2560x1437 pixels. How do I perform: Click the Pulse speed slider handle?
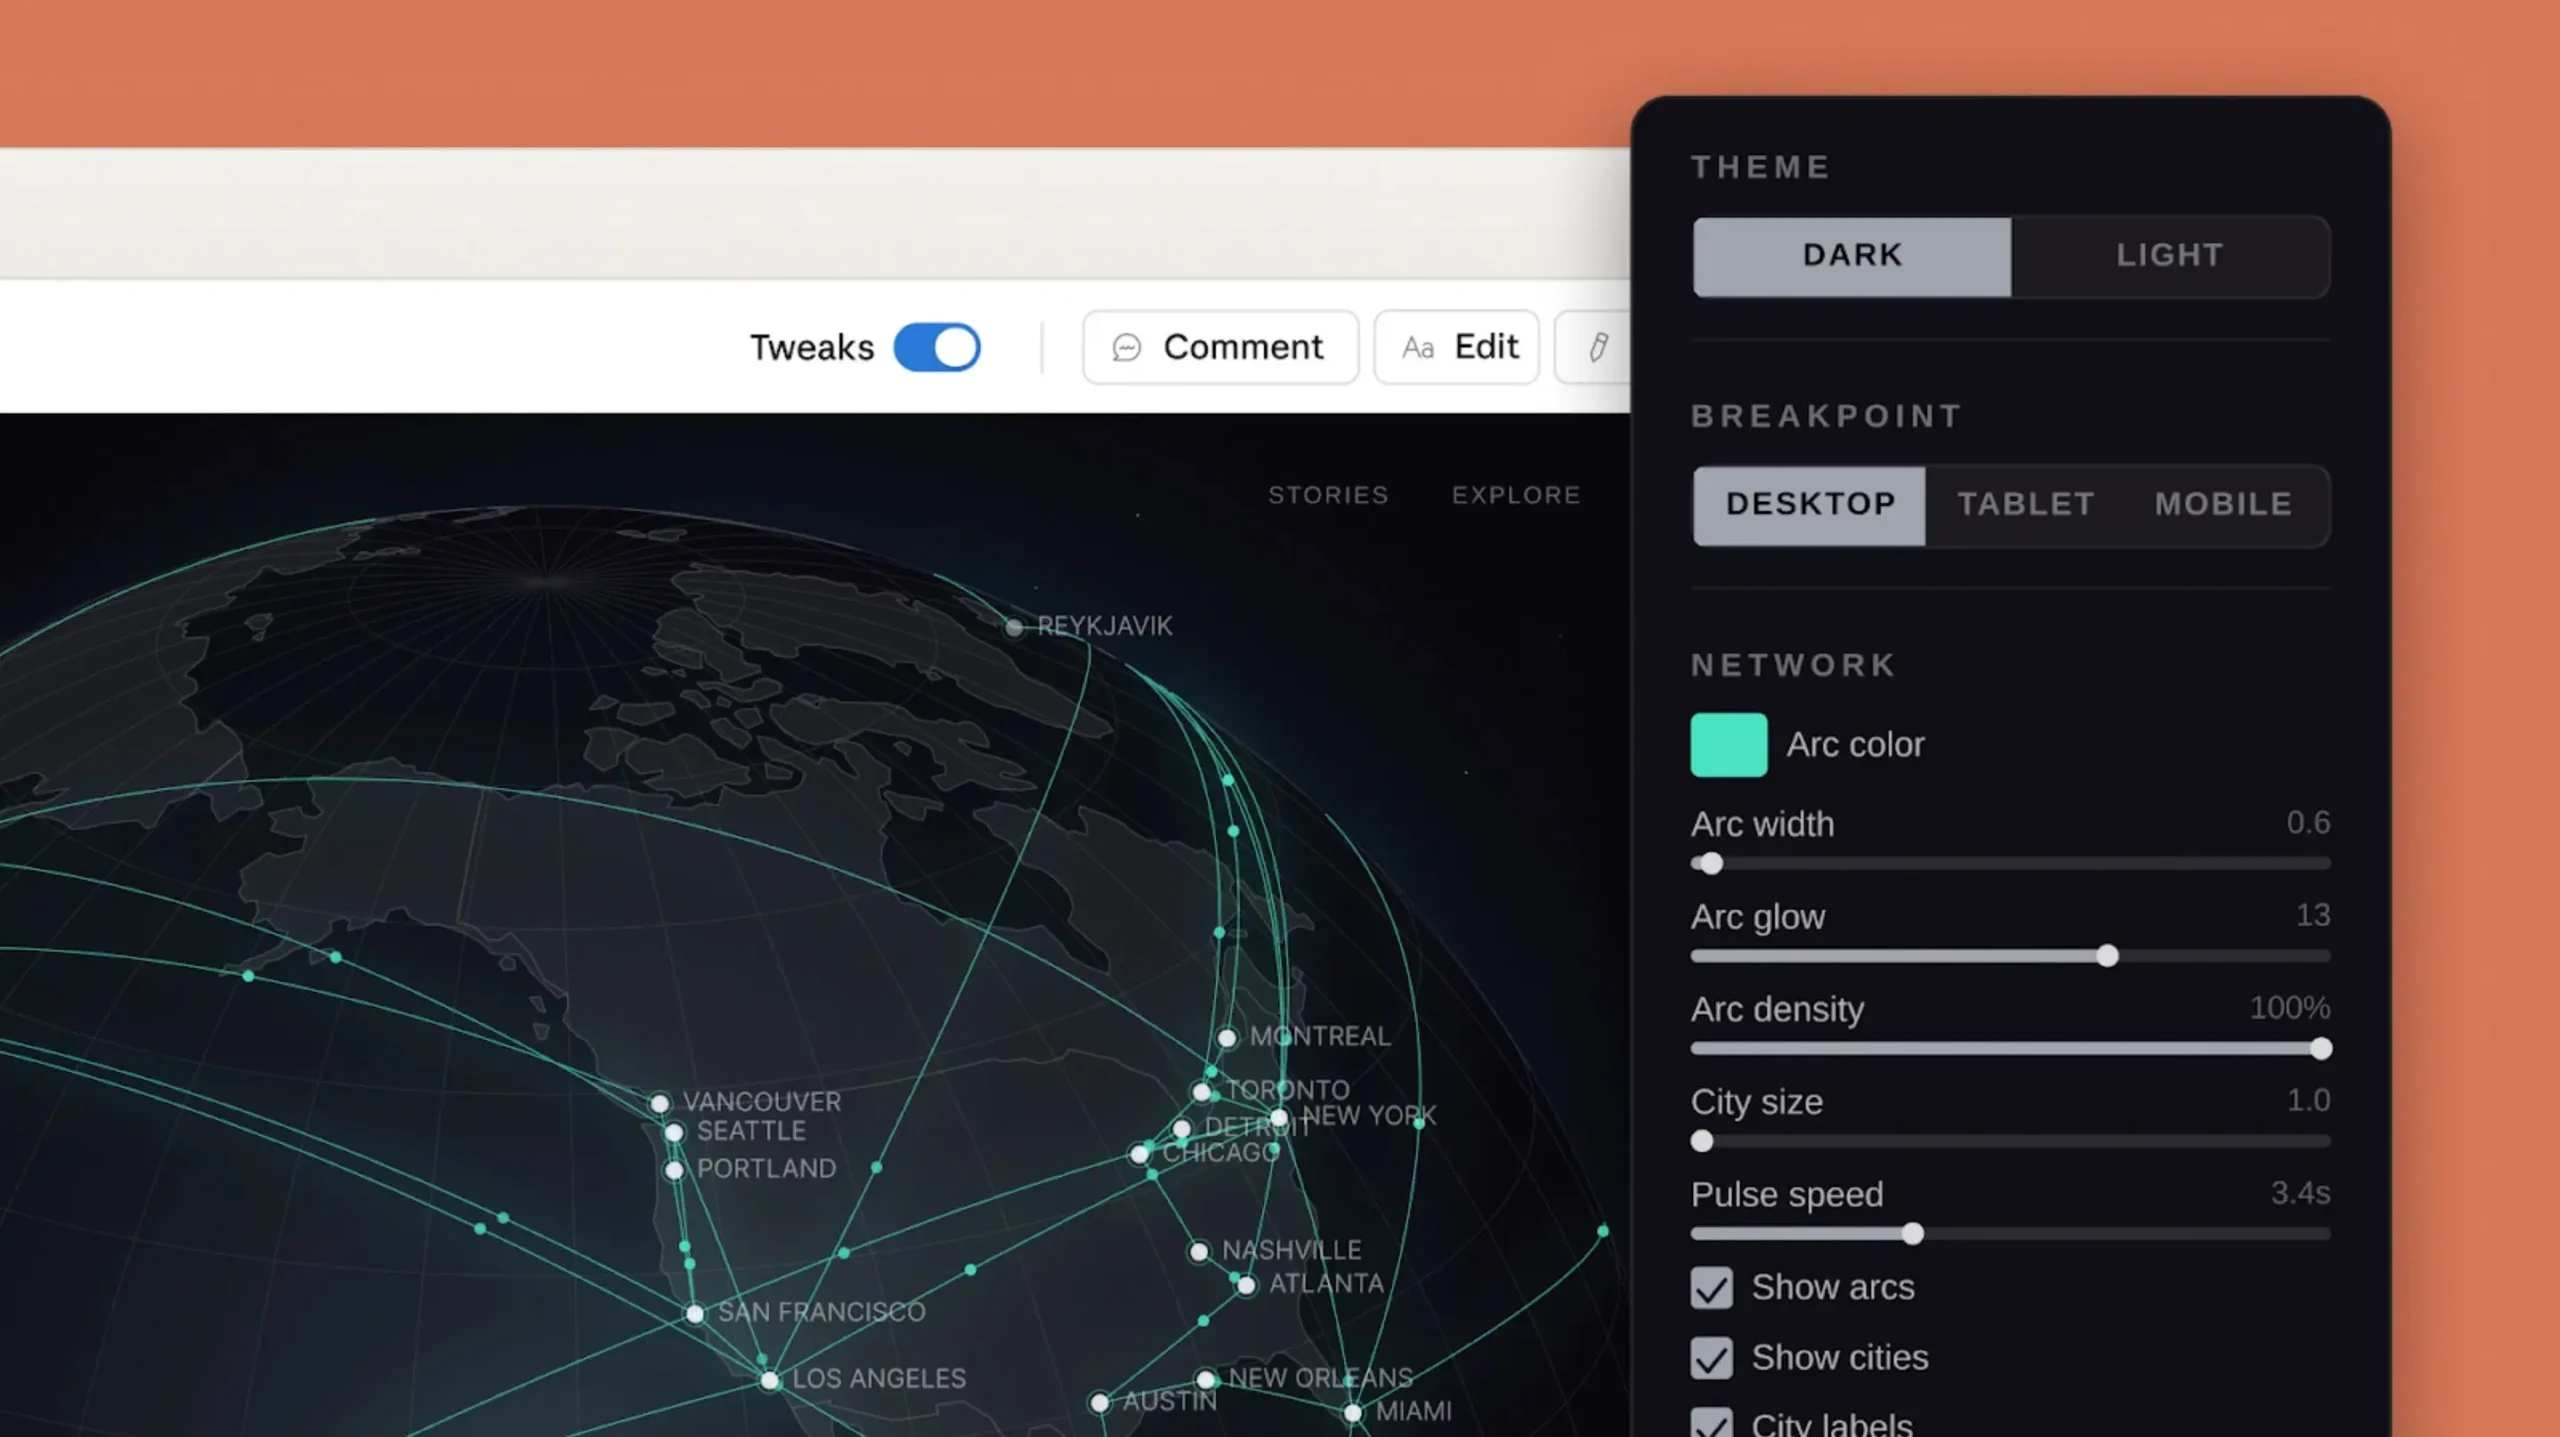1913,1234
